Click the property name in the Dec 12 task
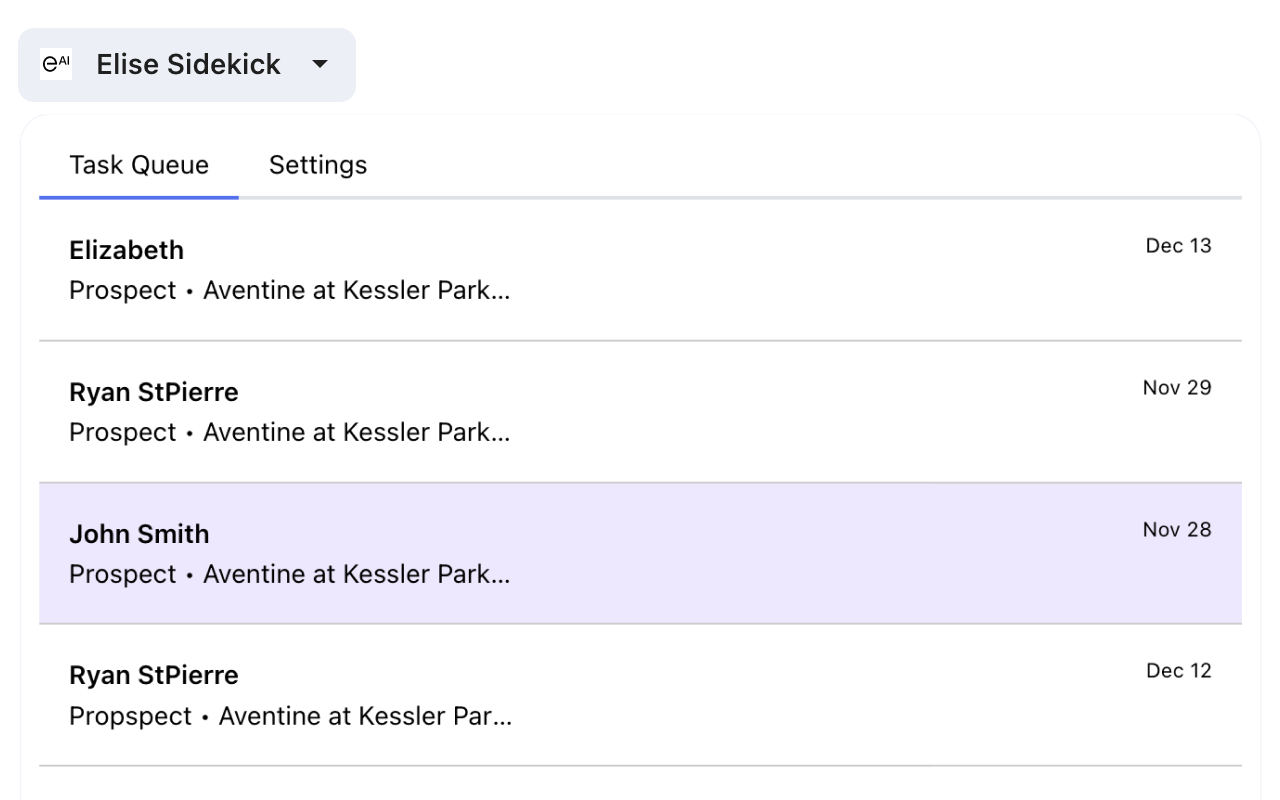The width and height of the screenshot is (1280, 800). click(365, 717)
